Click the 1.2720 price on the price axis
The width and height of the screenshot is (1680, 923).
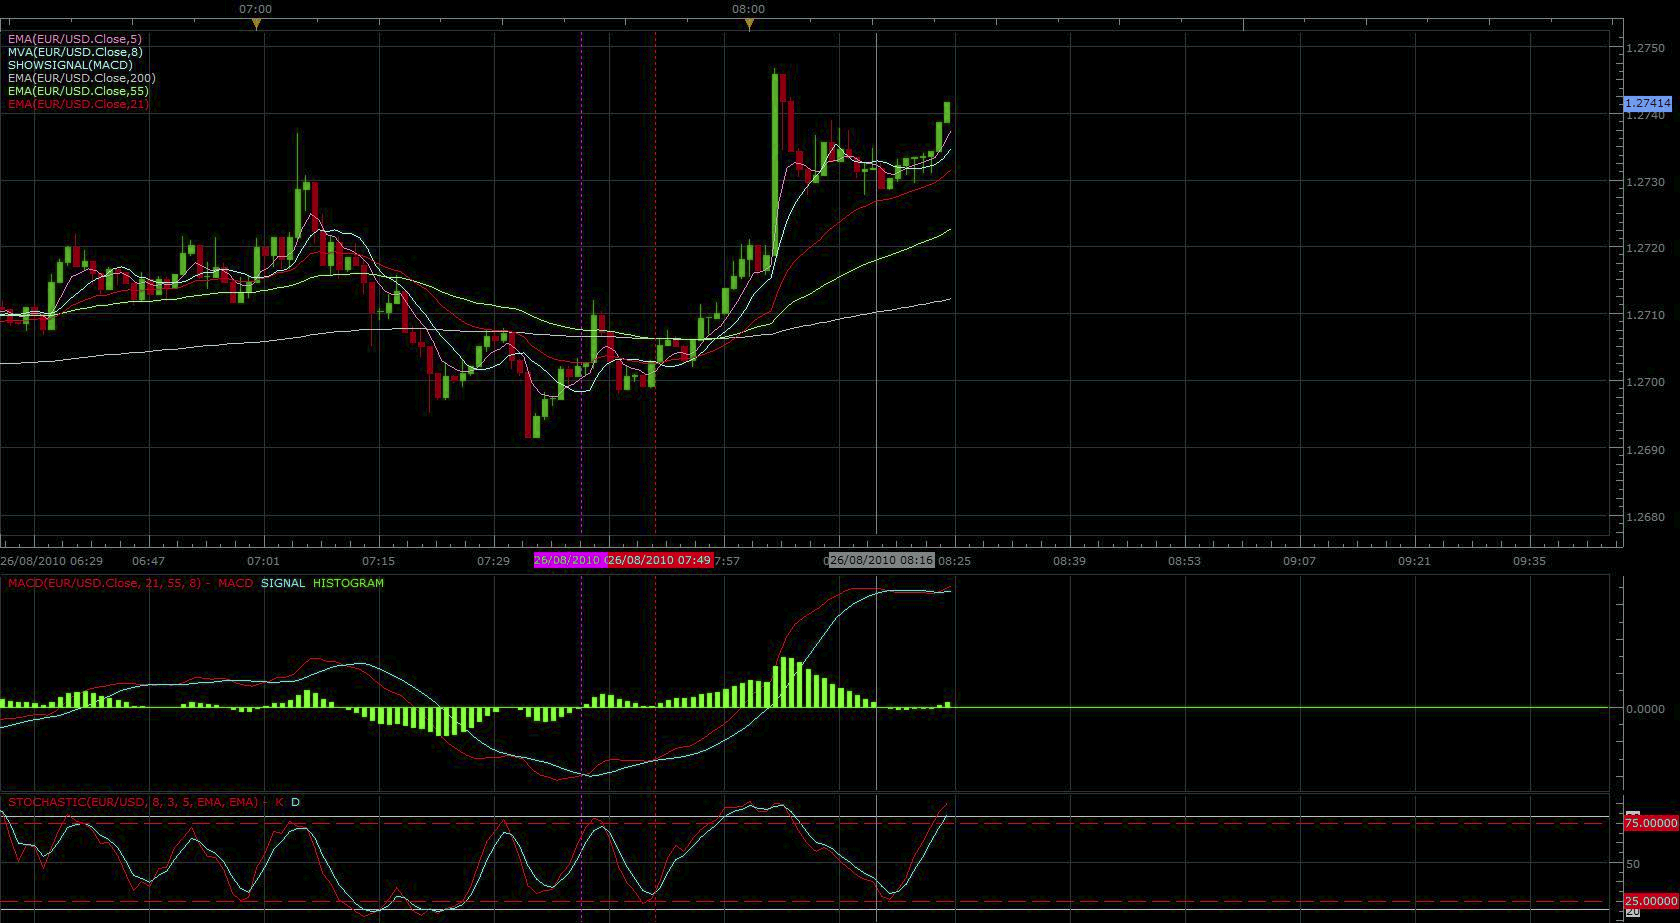(1646, 248)
